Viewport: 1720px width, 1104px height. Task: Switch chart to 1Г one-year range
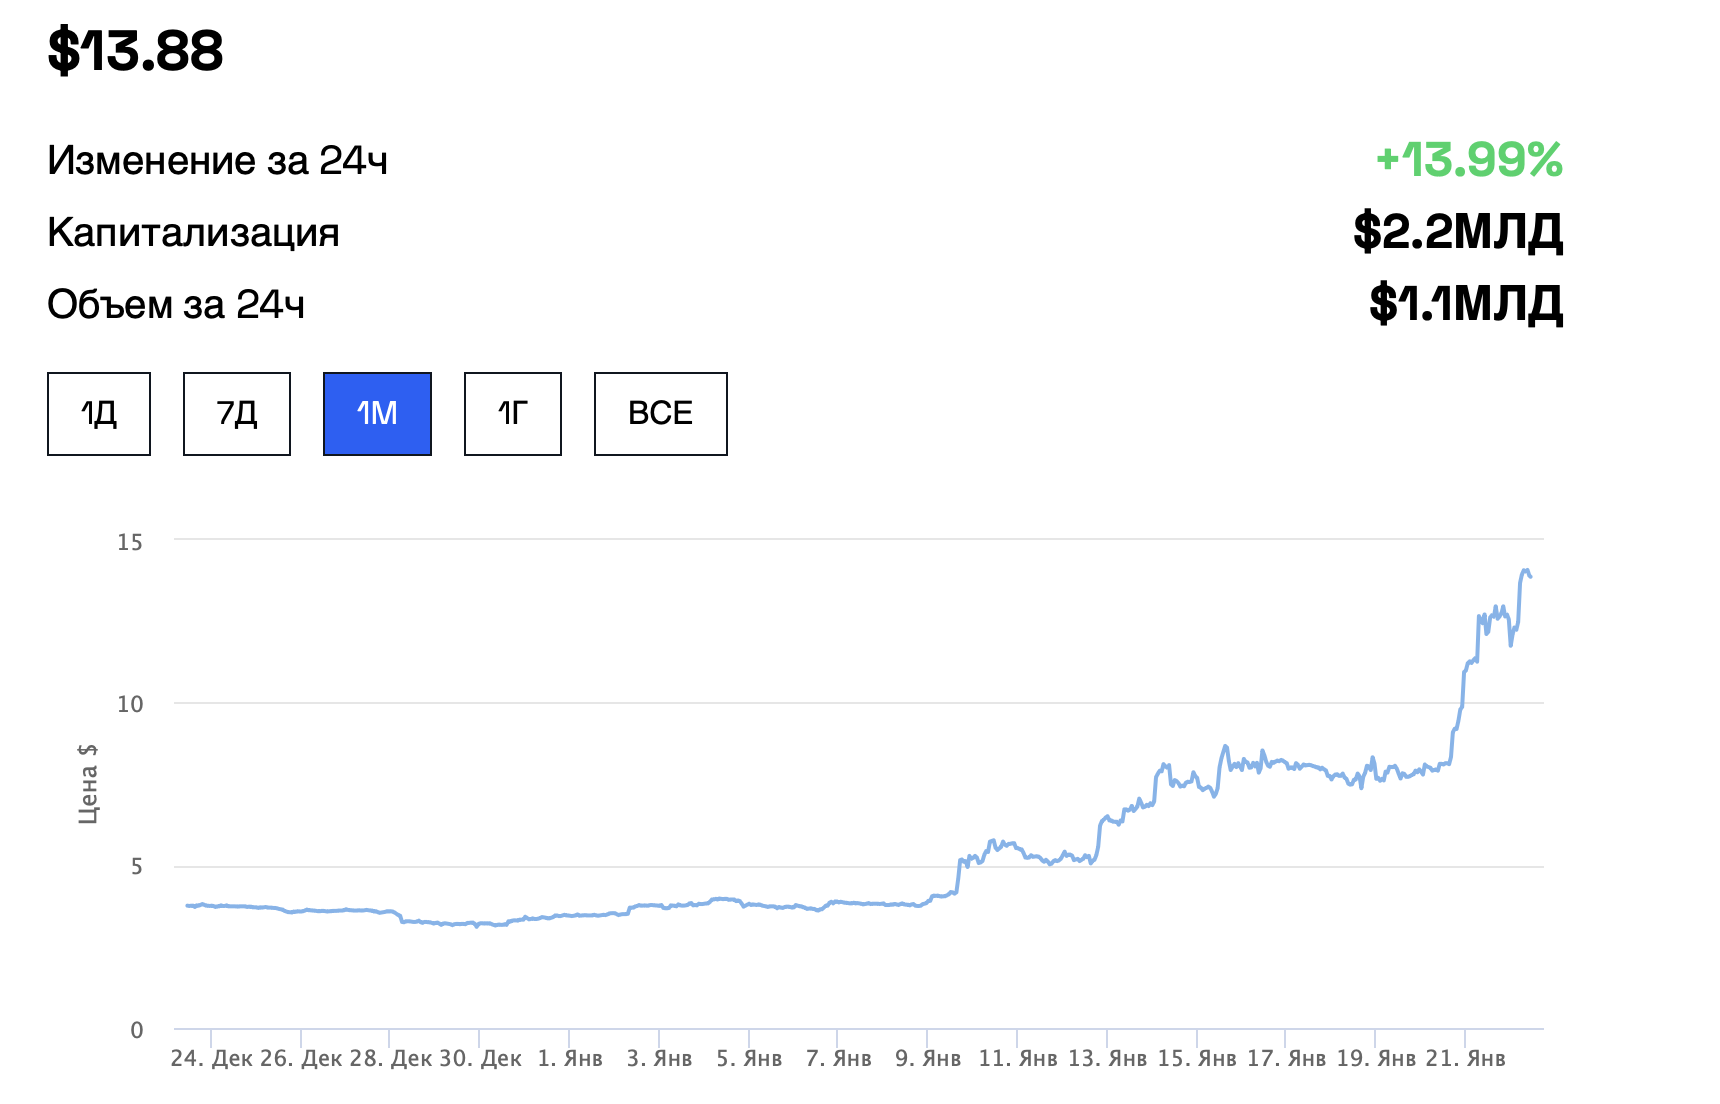point(513,414)
